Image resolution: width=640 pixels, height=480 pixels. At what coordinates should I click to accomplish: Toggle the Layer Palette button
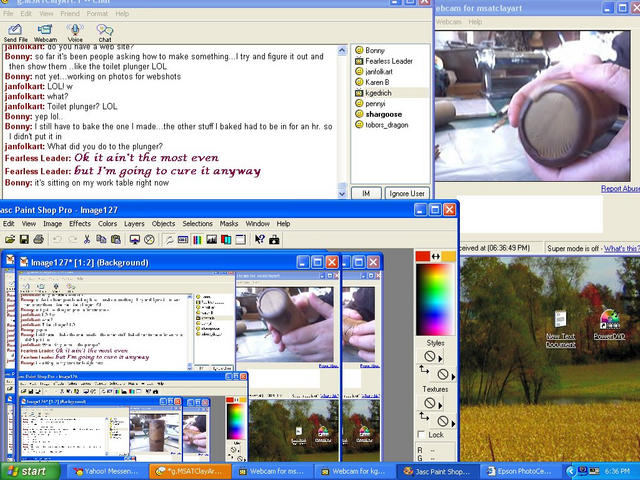[x=226, y=240]
